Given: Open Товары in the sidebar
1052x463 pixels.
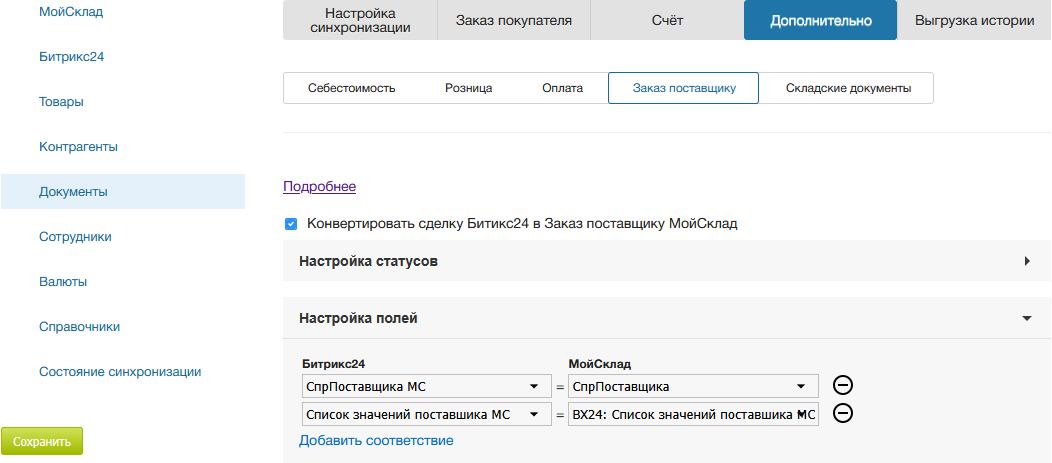Looking at the screenshot, I should click(x=61, y=102).
